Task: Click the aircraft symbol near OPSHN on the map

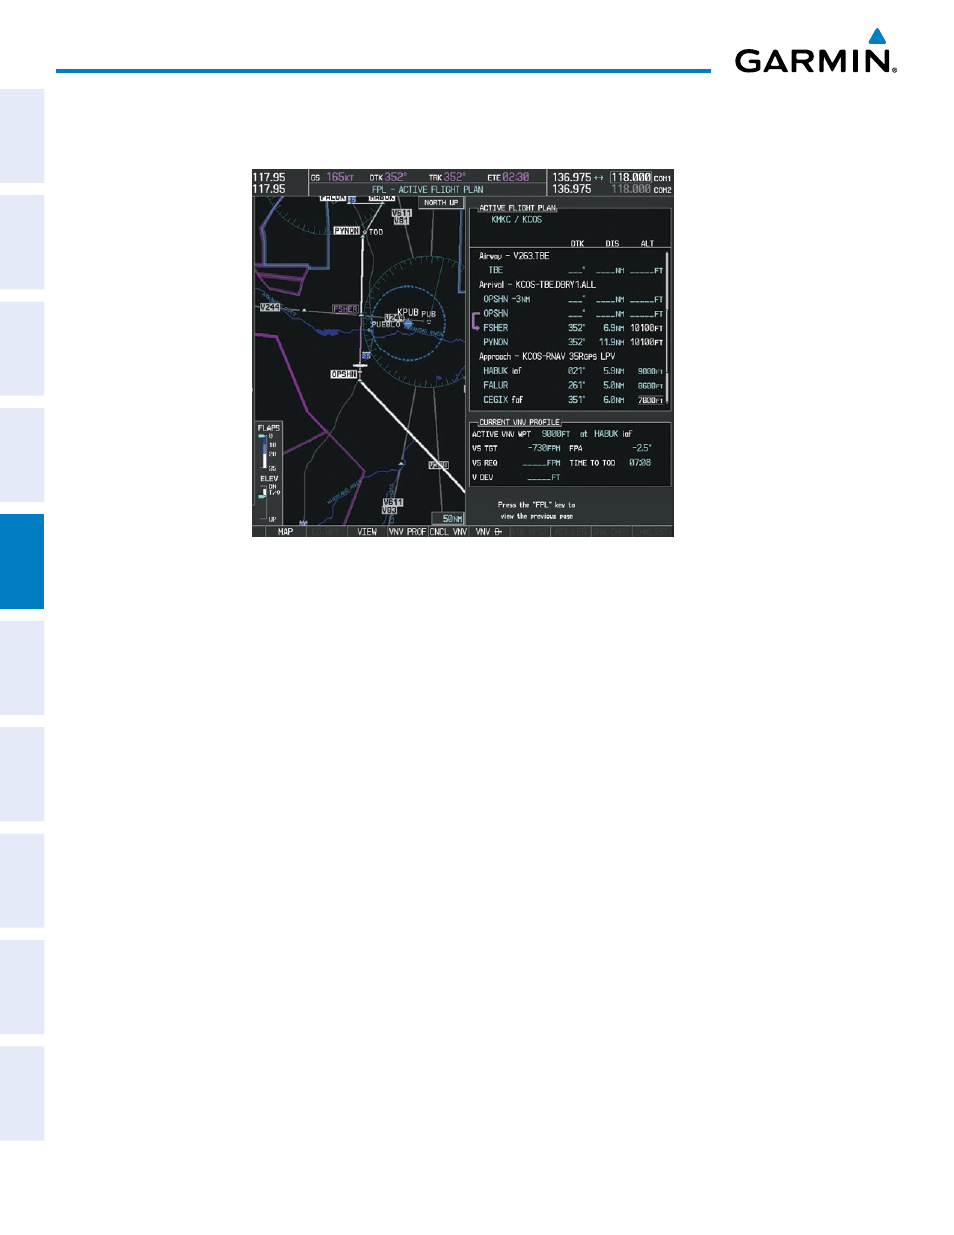Action: [x=361, y=366]
